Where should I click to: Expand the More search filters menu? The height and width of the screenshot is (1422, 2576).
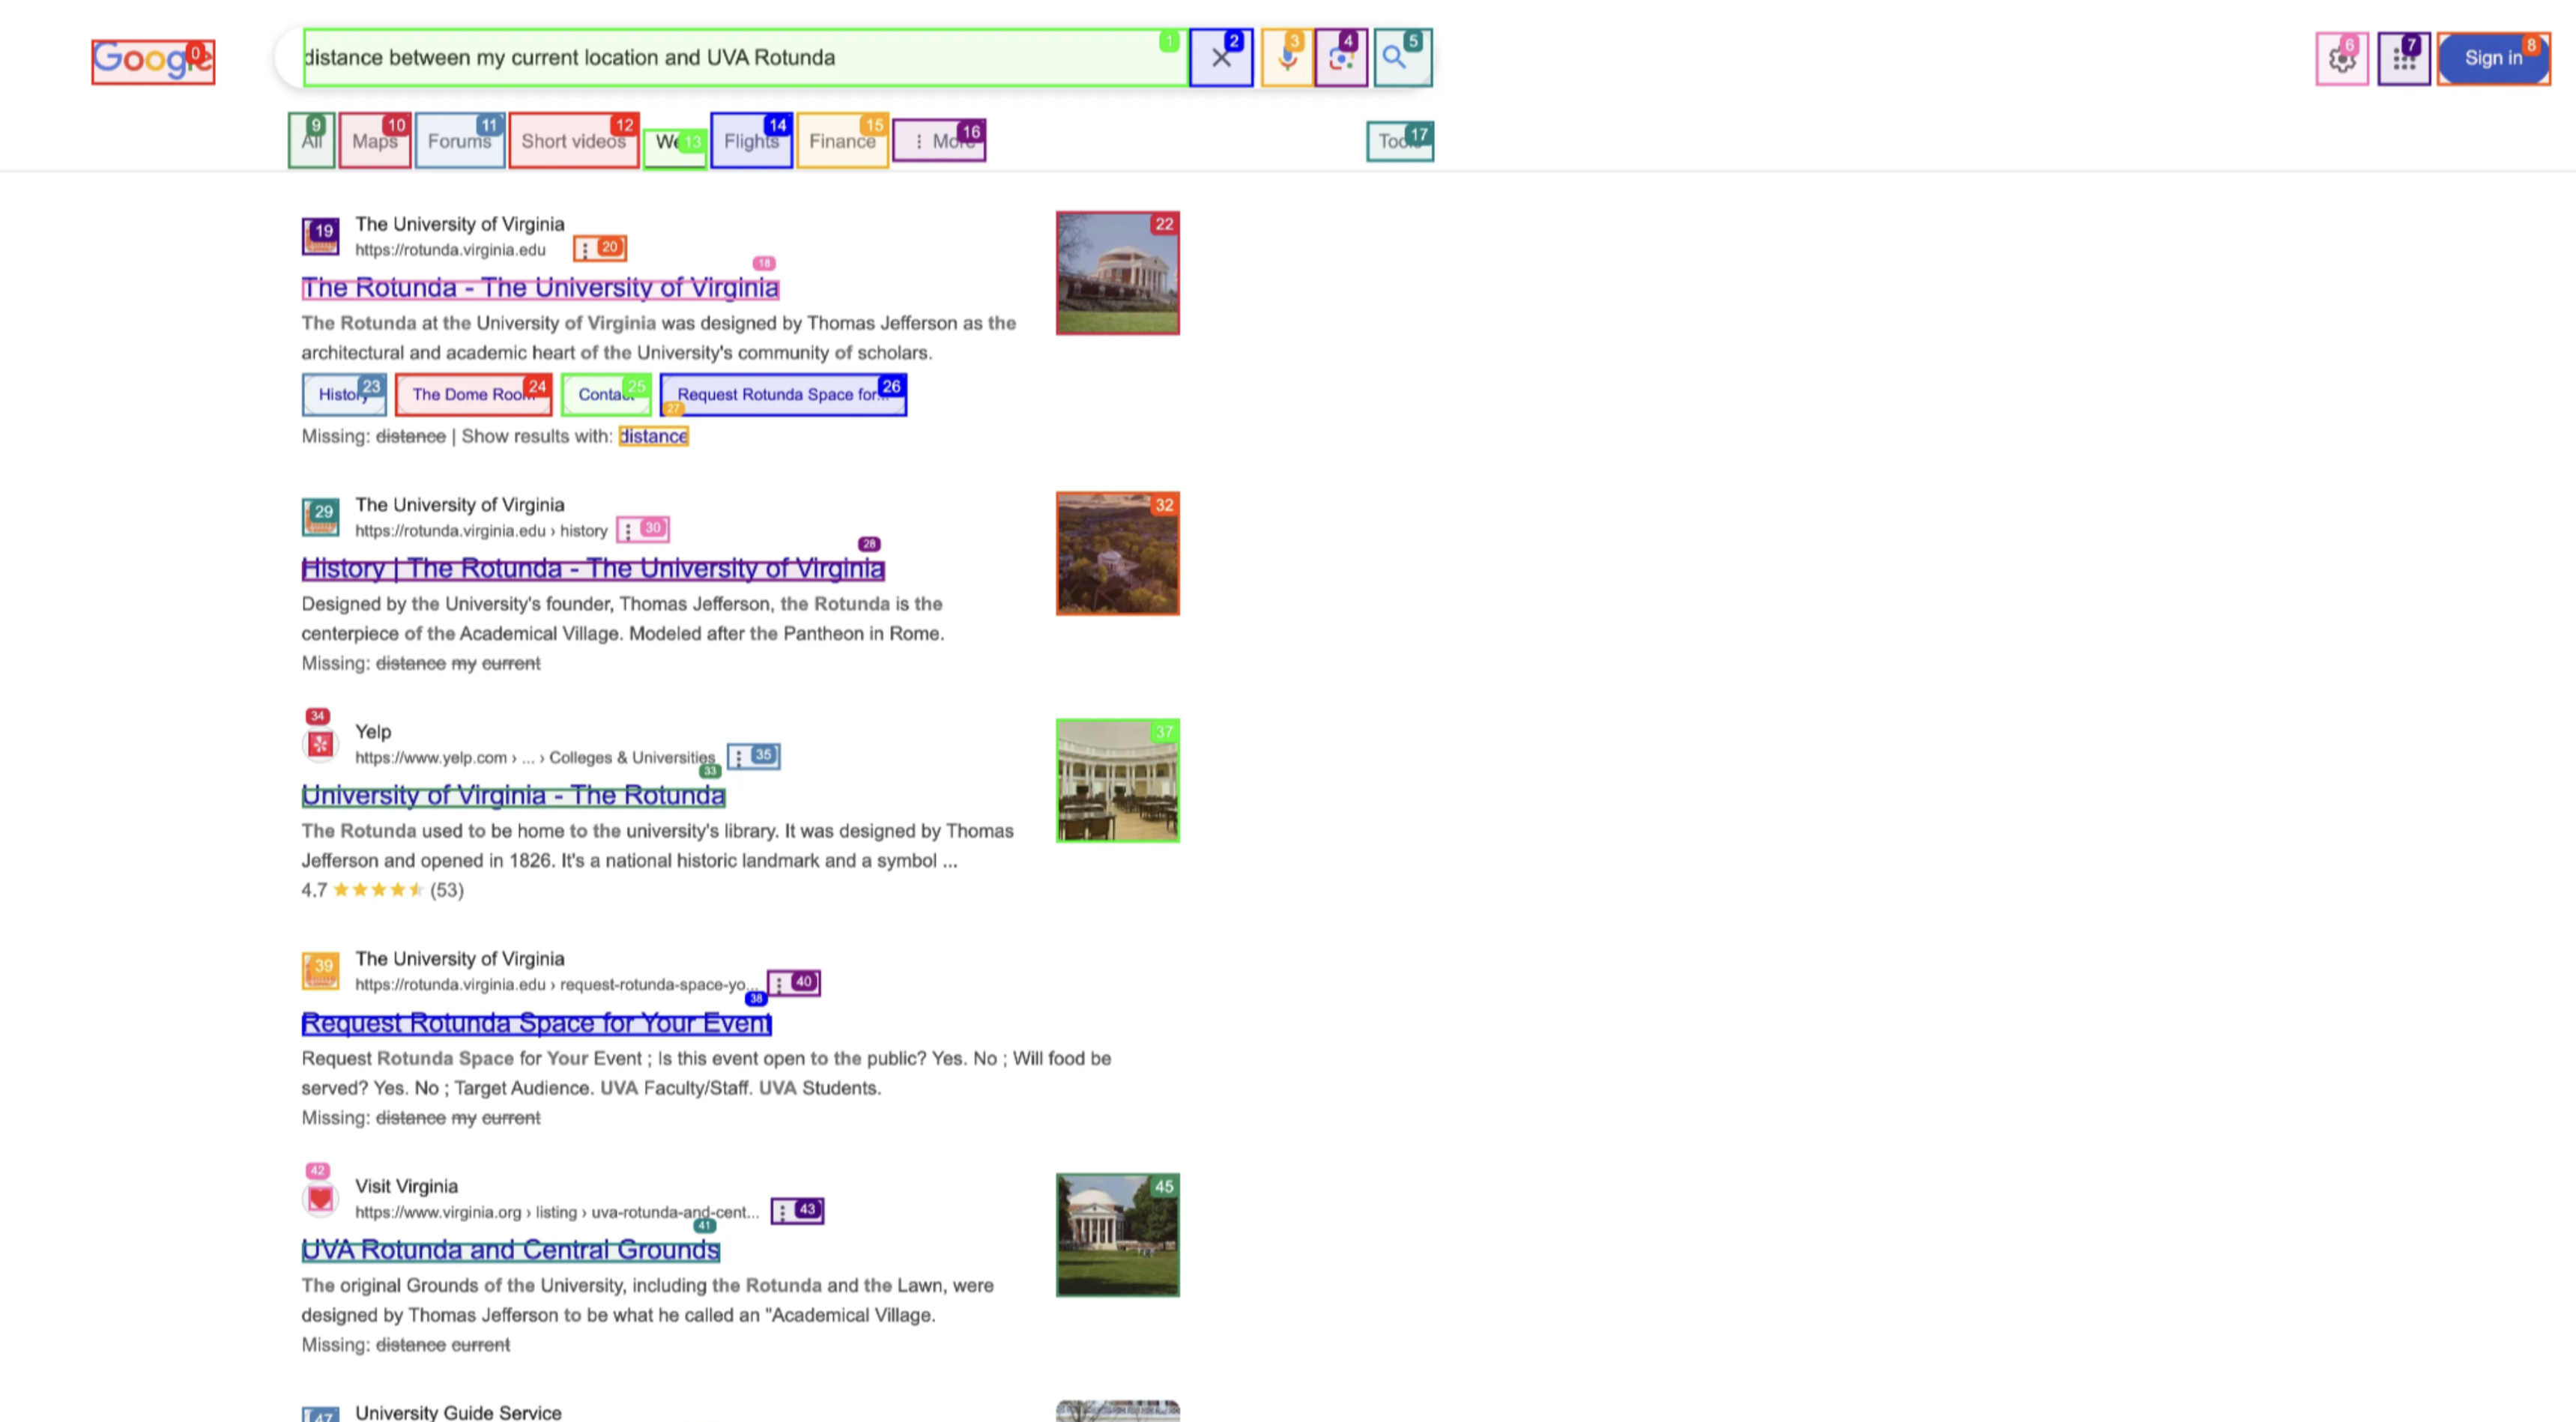point(938,141)
